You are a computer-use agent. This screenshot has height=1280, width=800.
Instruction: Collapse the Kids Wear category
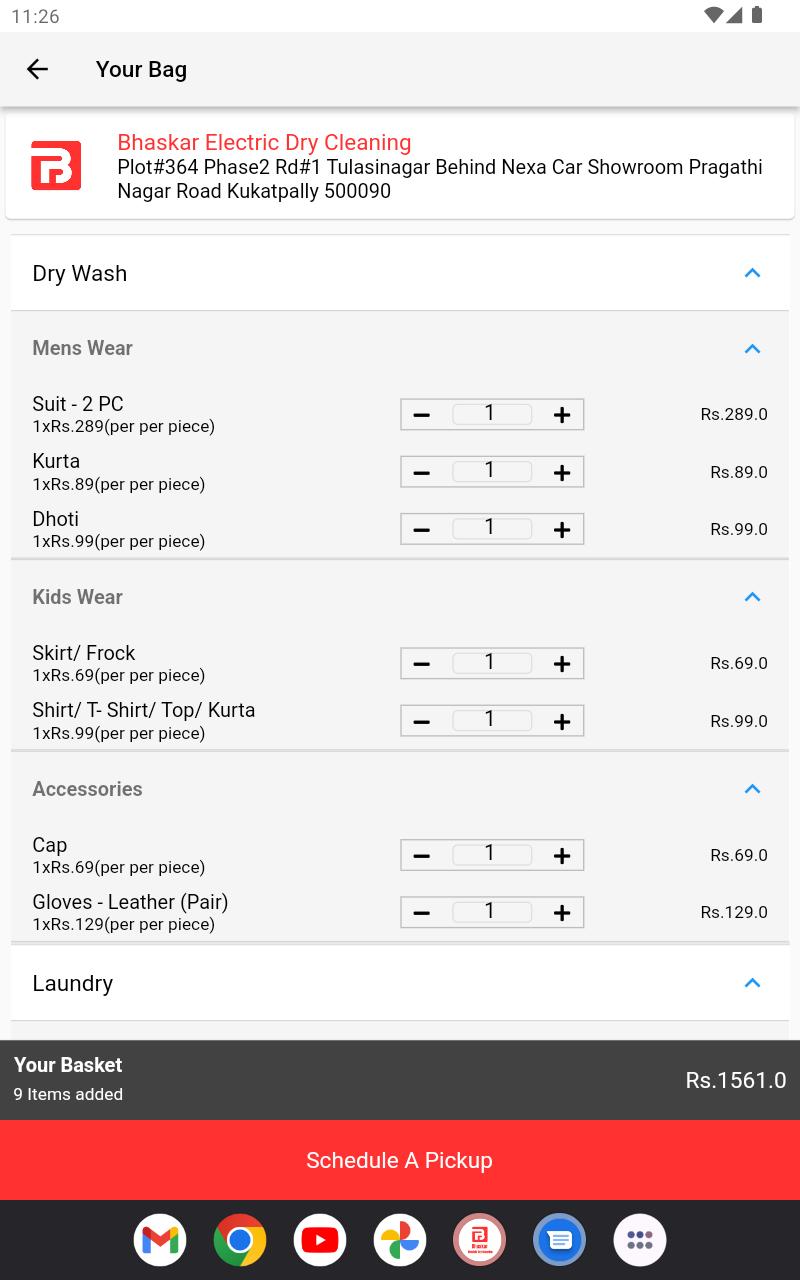tap(753, 597)
